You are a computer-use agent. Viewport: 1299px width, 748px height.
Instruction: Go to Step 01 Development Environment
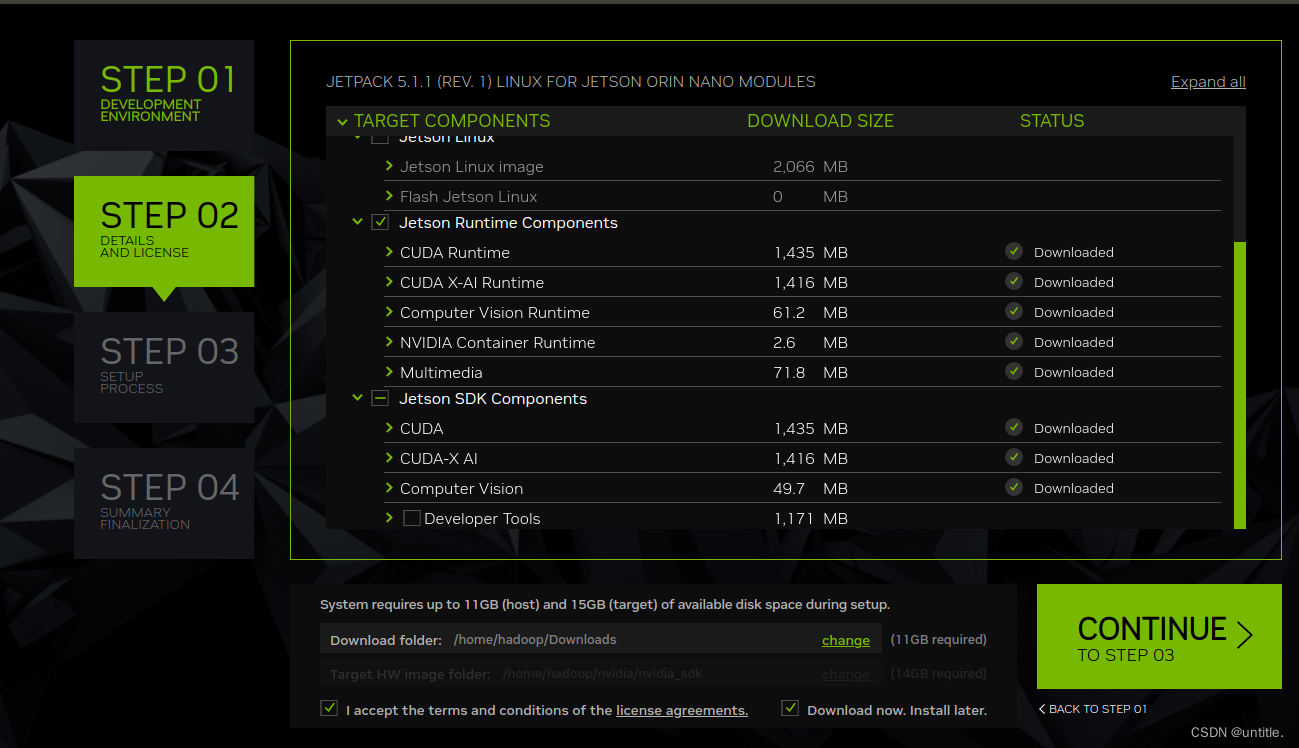tap(164, 95)
